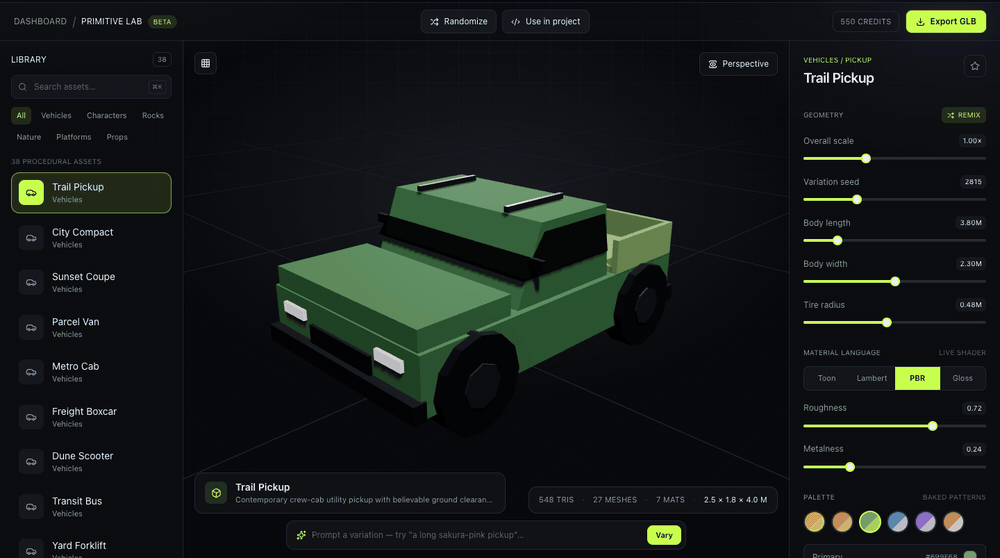
Task: Click the Variation seed slider handle
Action: click(x=857, y=200)
